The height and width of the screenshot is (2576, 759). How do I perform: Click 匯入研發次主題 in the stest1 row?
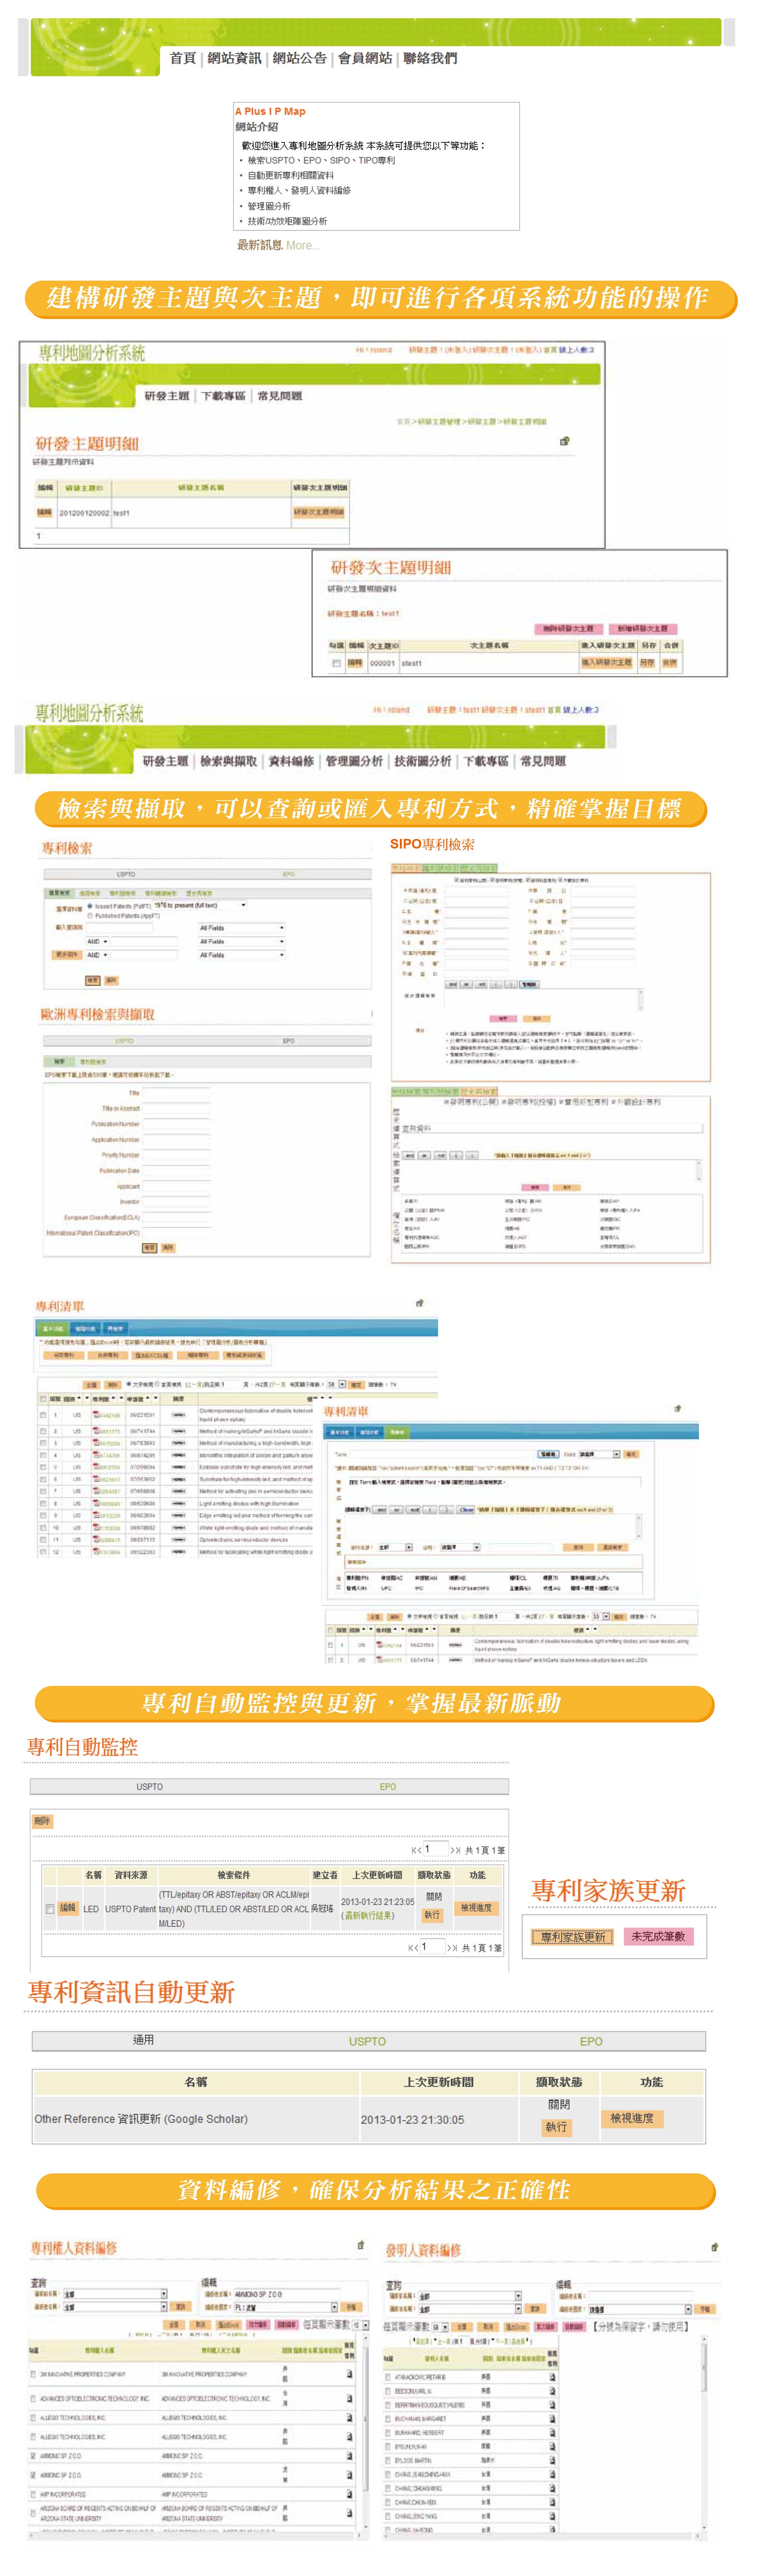coord(607,663)
